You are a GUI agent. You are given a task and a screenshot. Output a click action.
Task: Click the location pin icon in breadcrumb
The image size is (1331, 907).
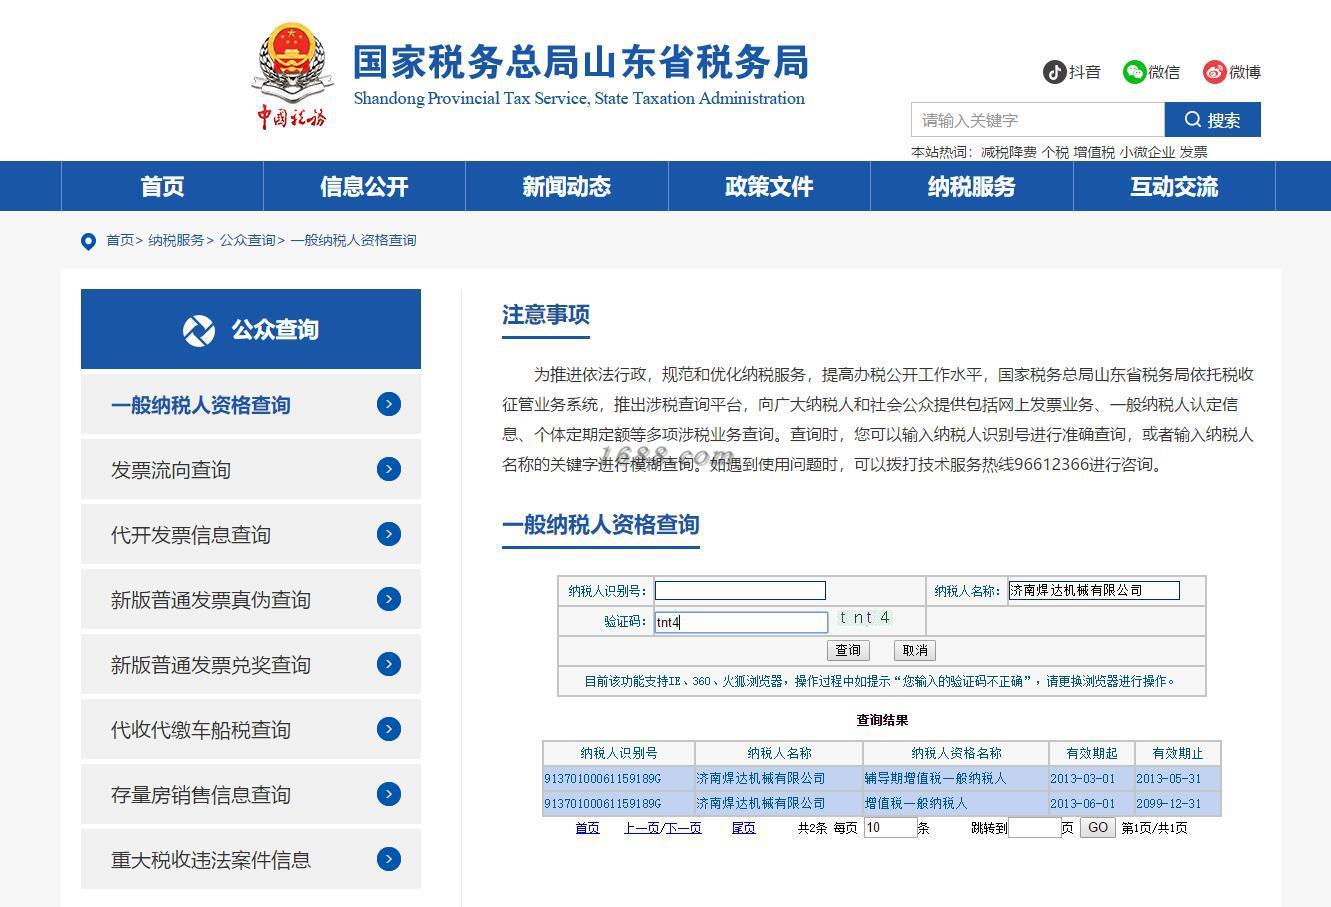pyautogui.click(x=88, y=241)
